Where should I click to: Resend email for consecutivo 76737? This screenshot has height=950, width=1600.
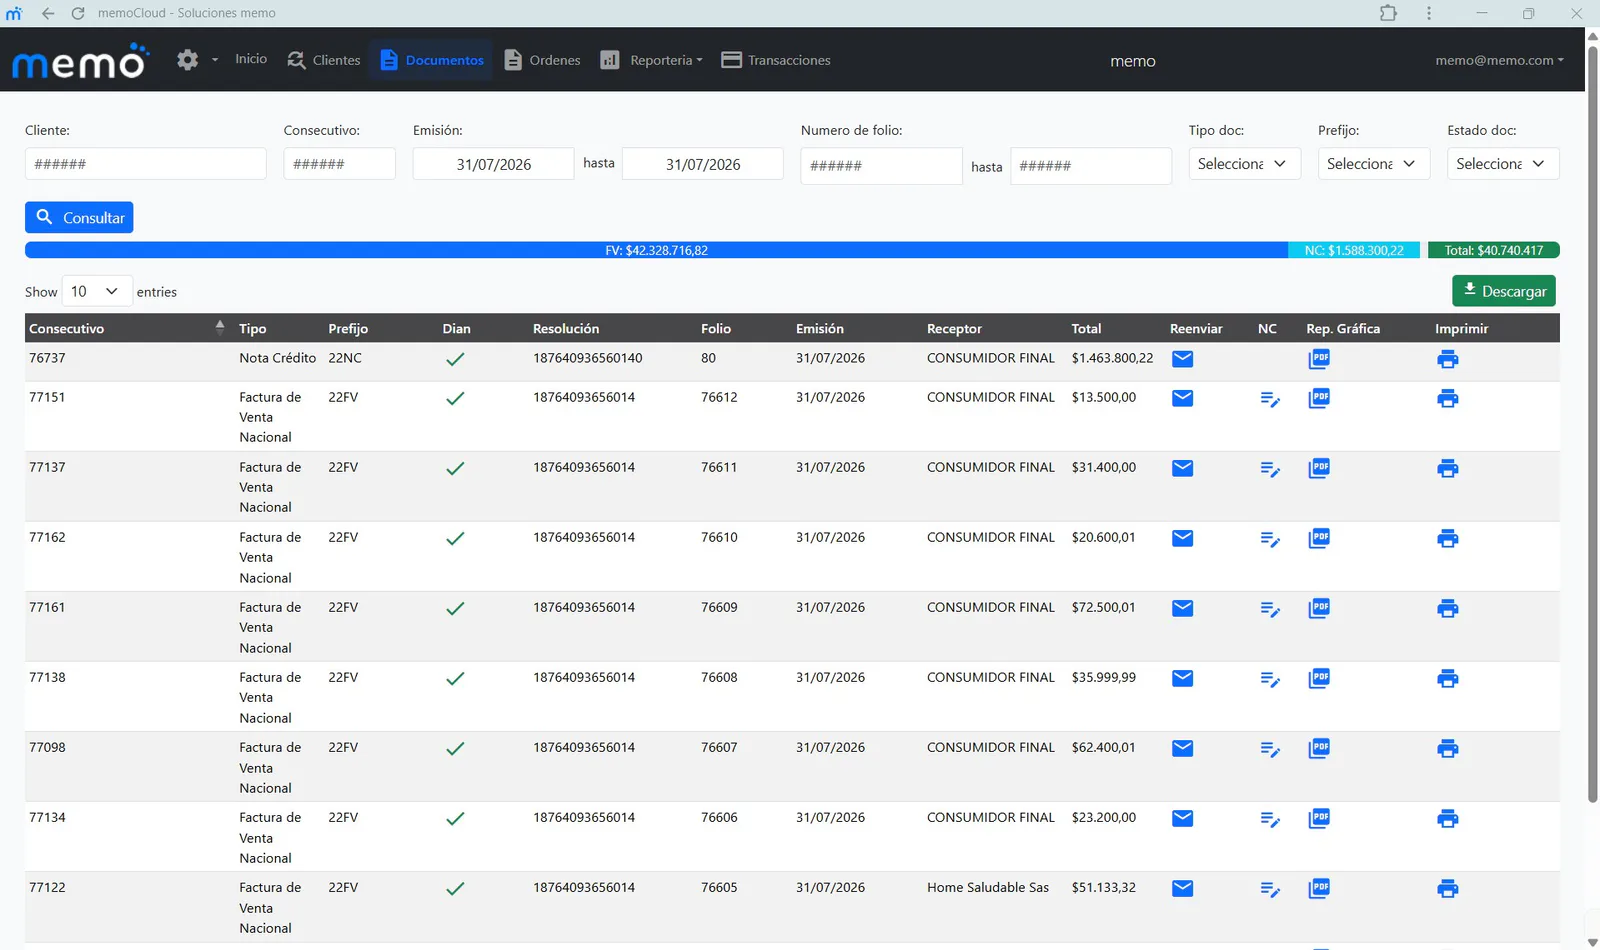click(x=1182, y=359)
